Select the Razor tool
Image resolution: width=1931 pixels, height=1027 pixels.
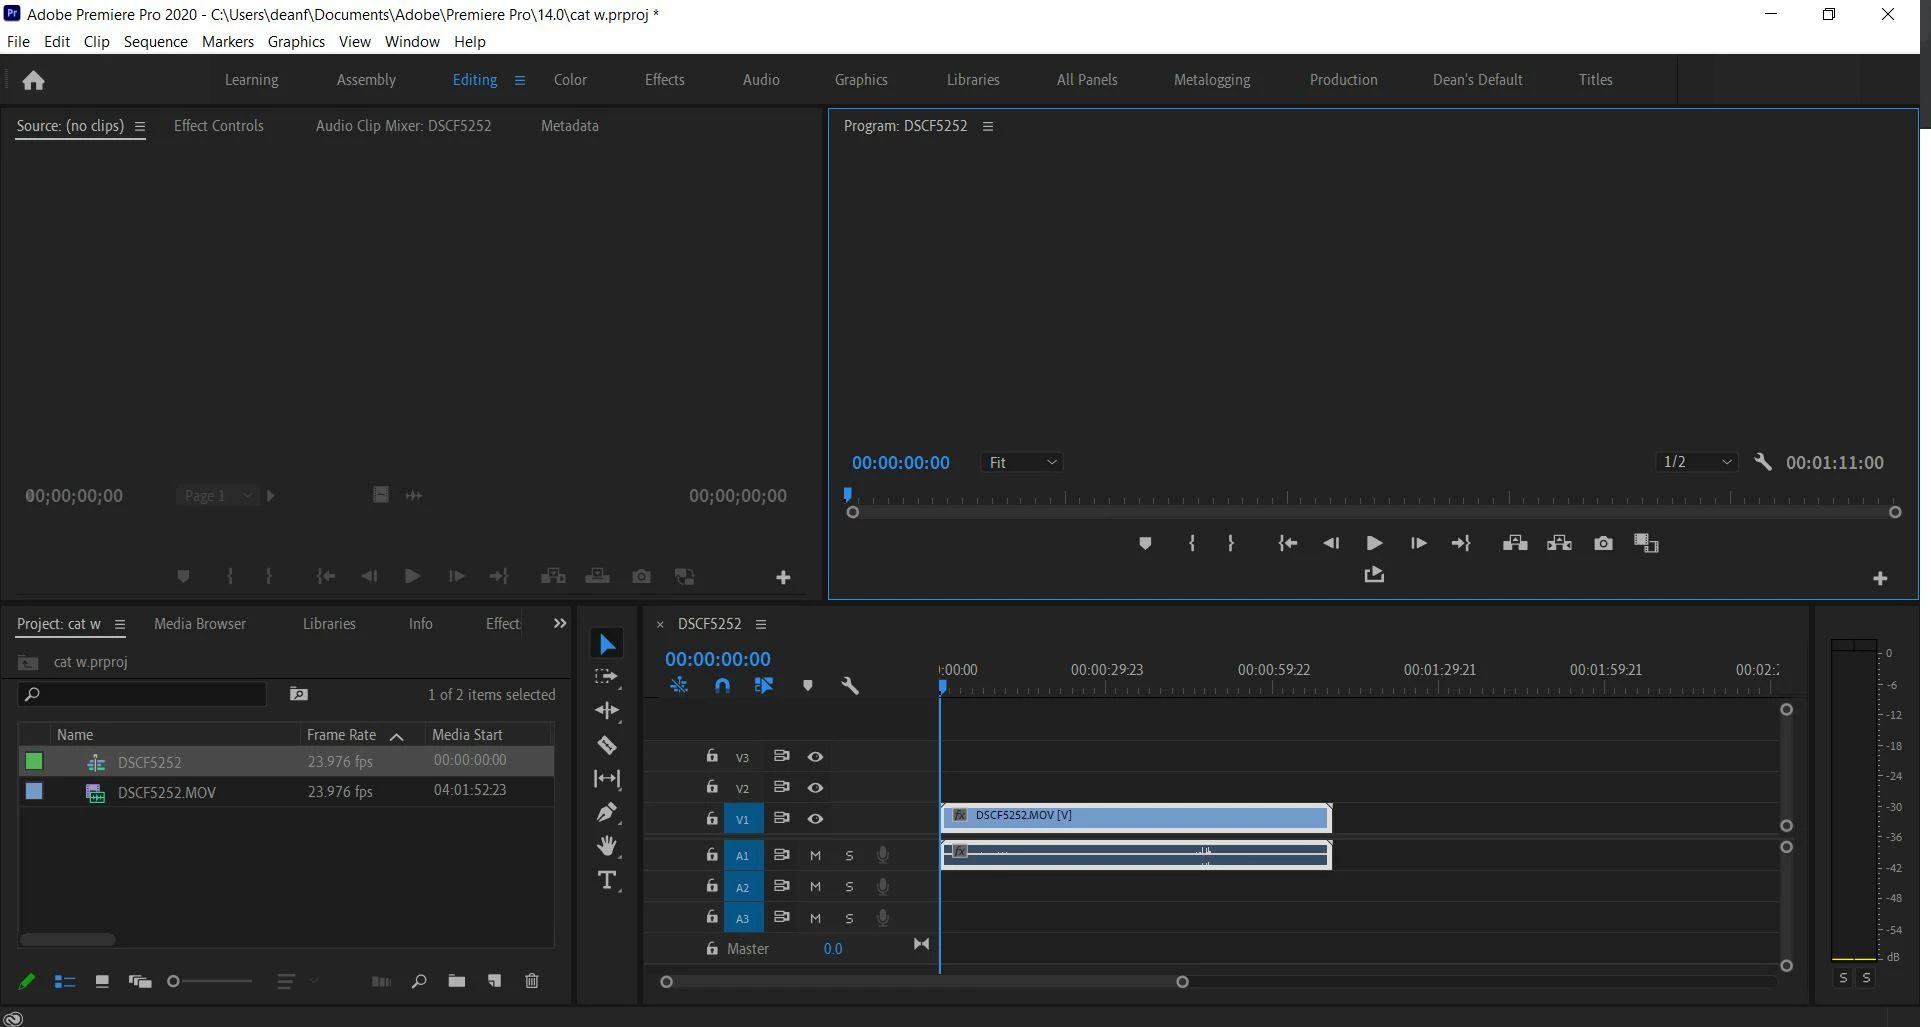pyautogui.click(x=607, y=745)
